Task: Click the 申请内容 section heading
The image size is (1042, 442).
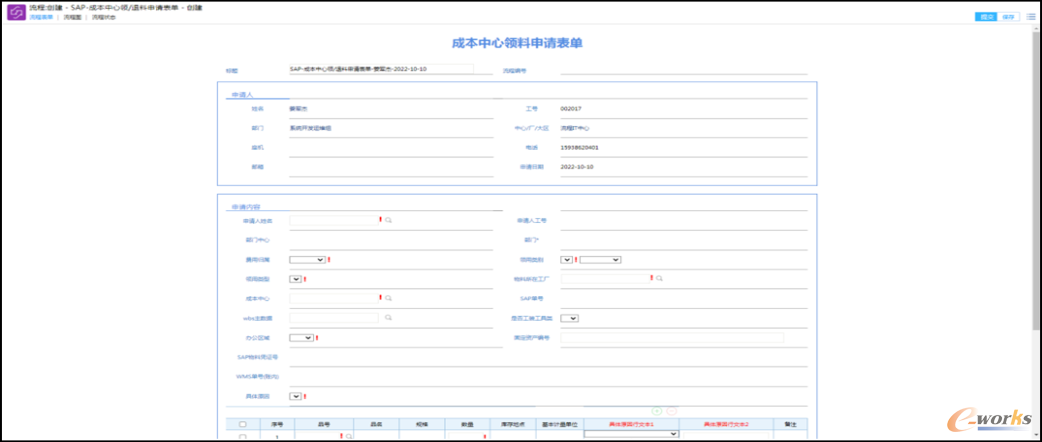Action: (x=245, y=207)
